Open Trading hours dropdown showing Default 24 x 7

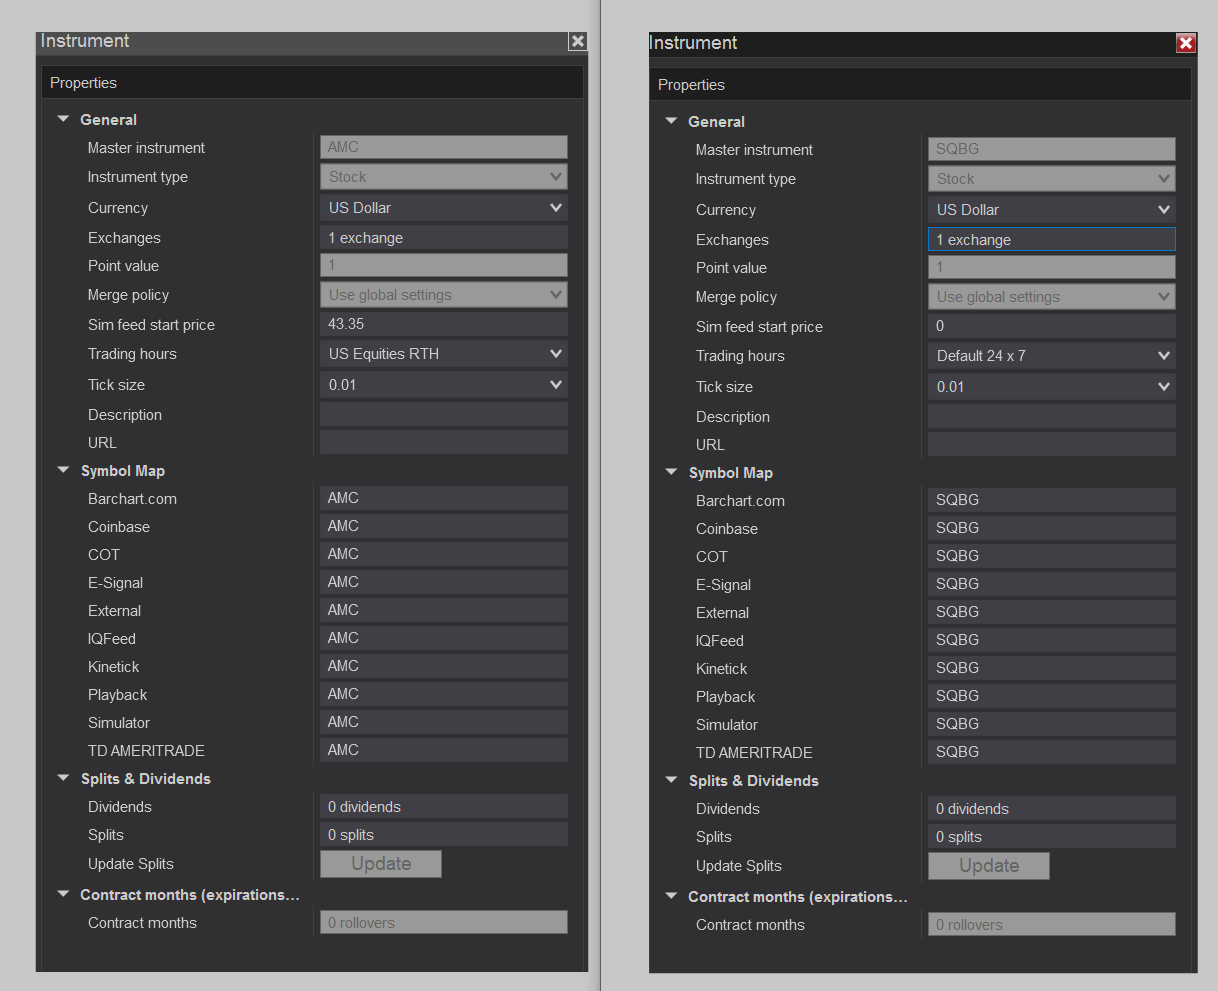coord(1052,356)
